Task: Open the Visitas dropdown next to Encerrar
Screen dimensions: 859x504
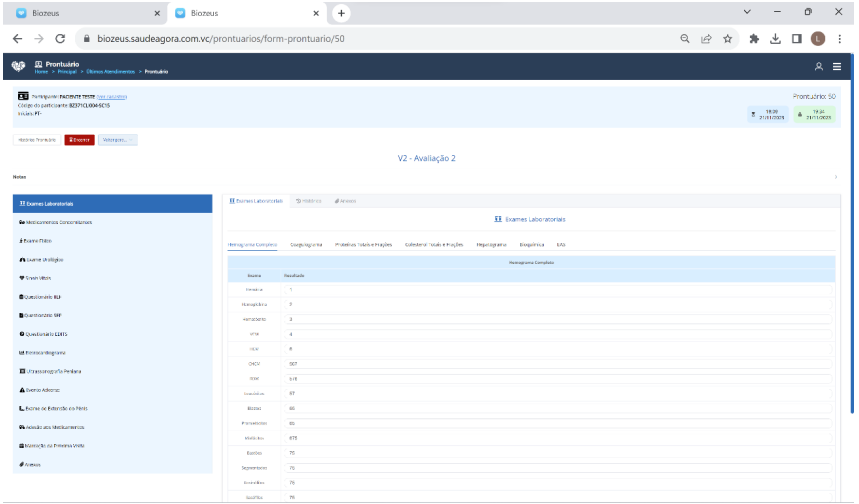Action: coord(117,139)
